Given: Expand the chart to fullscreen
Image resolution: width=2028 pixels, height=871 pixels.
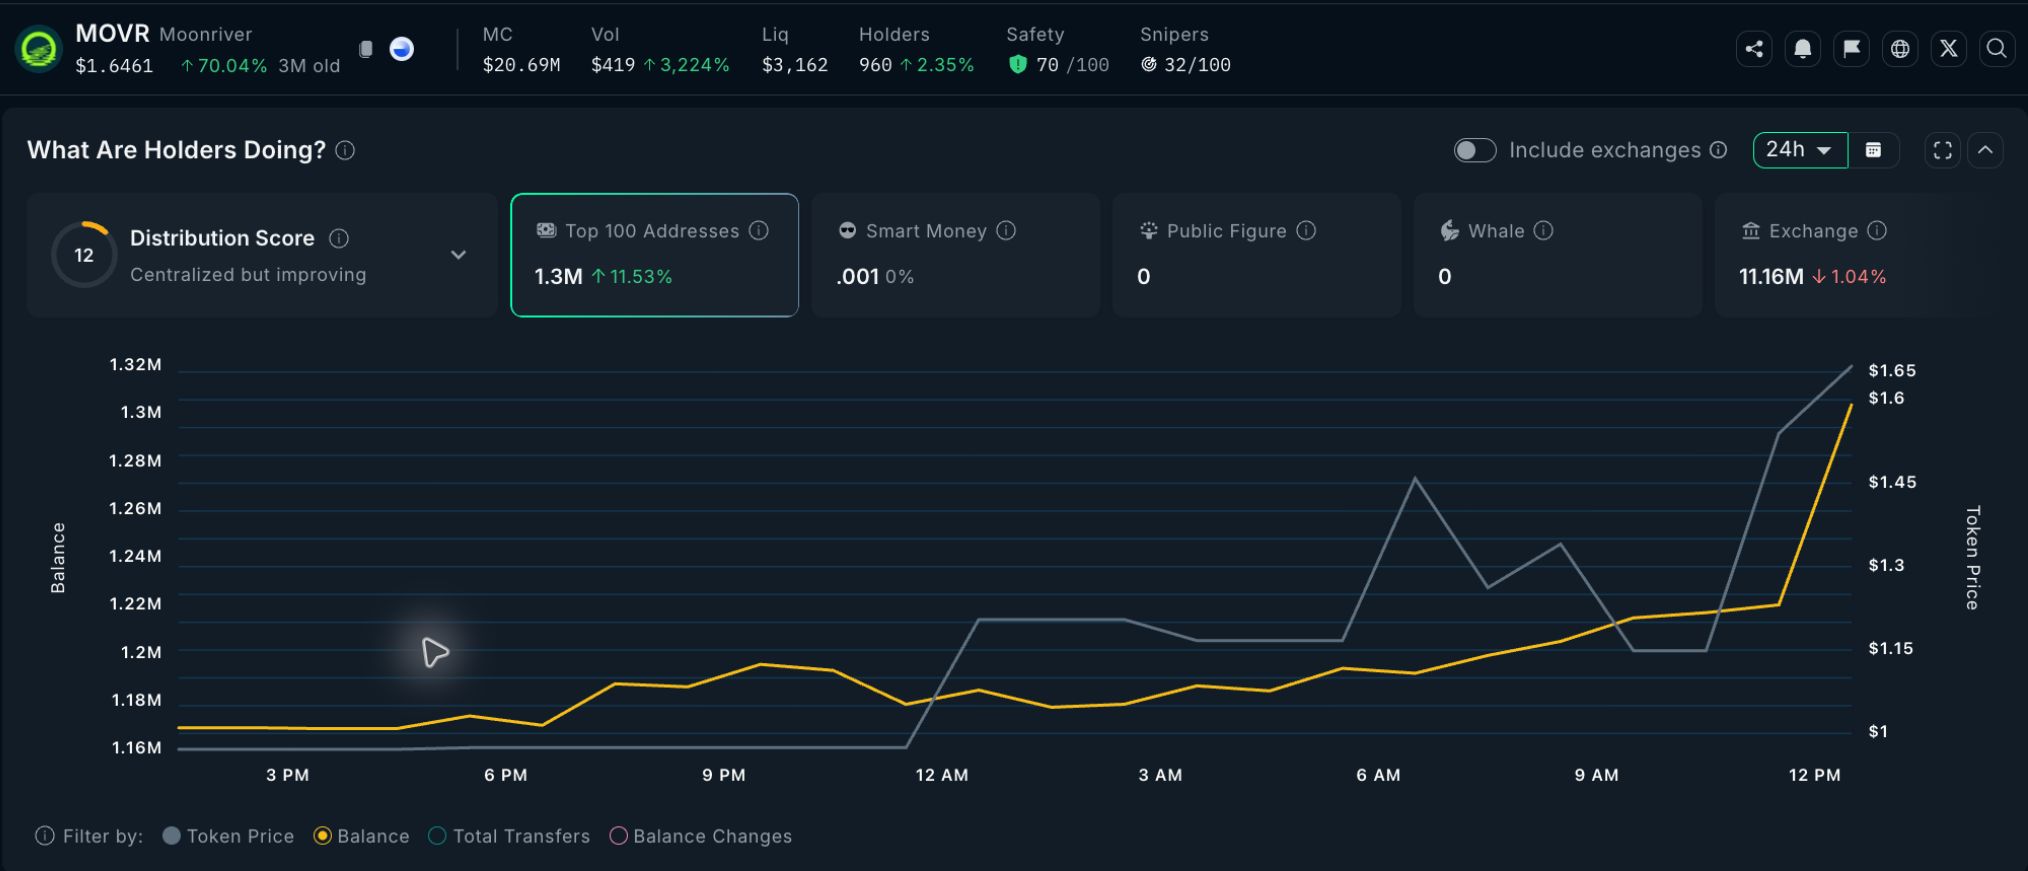Looking at the screenshot, I should coord(1942,150).
